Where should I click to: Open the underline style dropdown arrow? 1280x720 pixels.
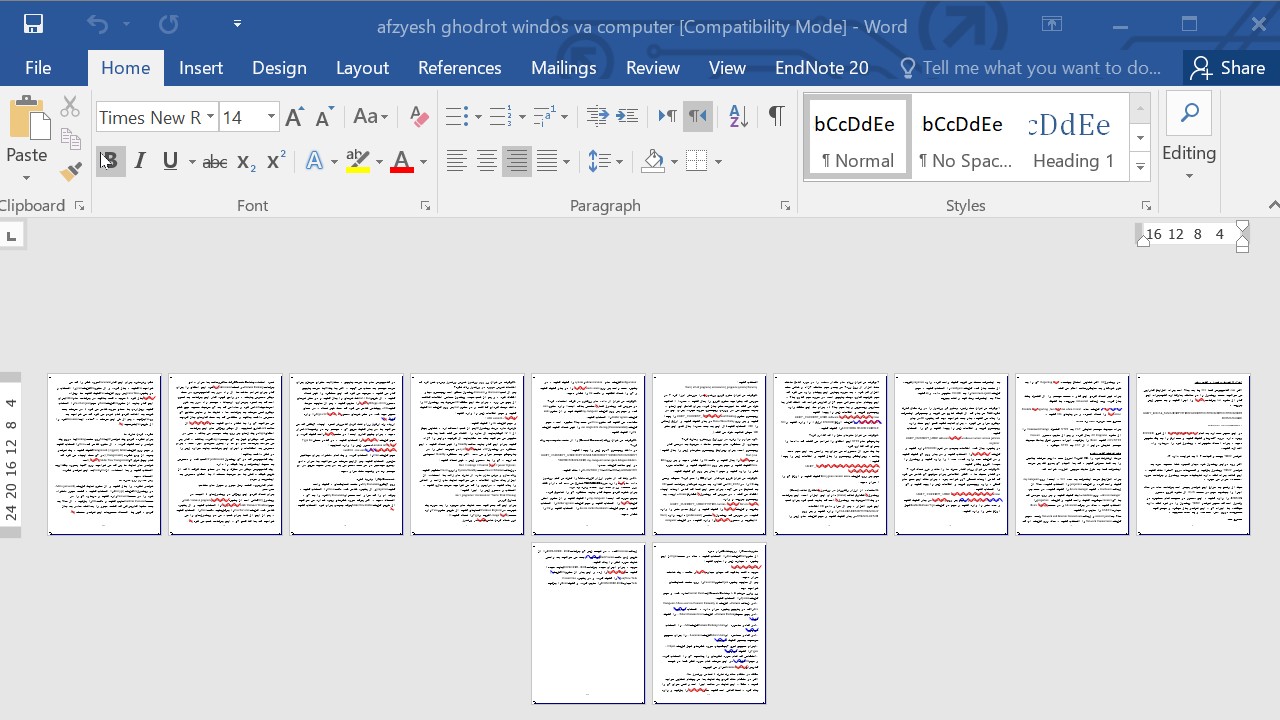coord(191,161)
